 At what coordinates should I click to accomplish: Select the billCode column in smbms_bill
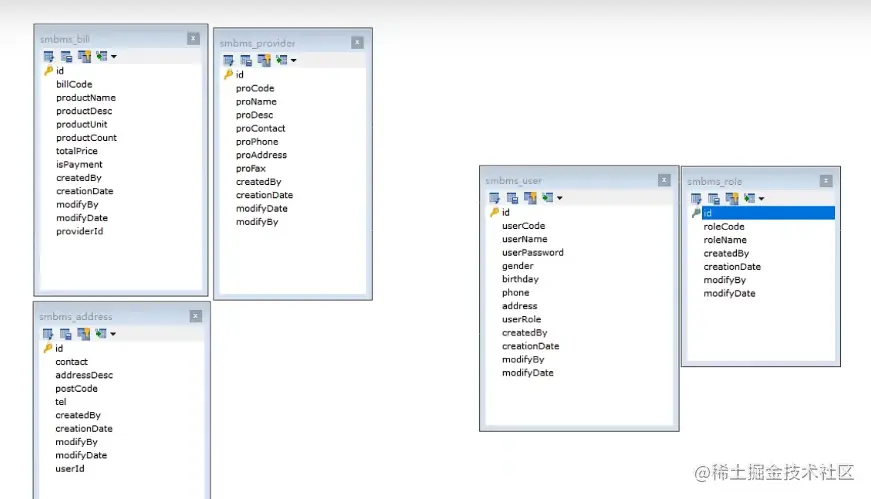(74, 84)
